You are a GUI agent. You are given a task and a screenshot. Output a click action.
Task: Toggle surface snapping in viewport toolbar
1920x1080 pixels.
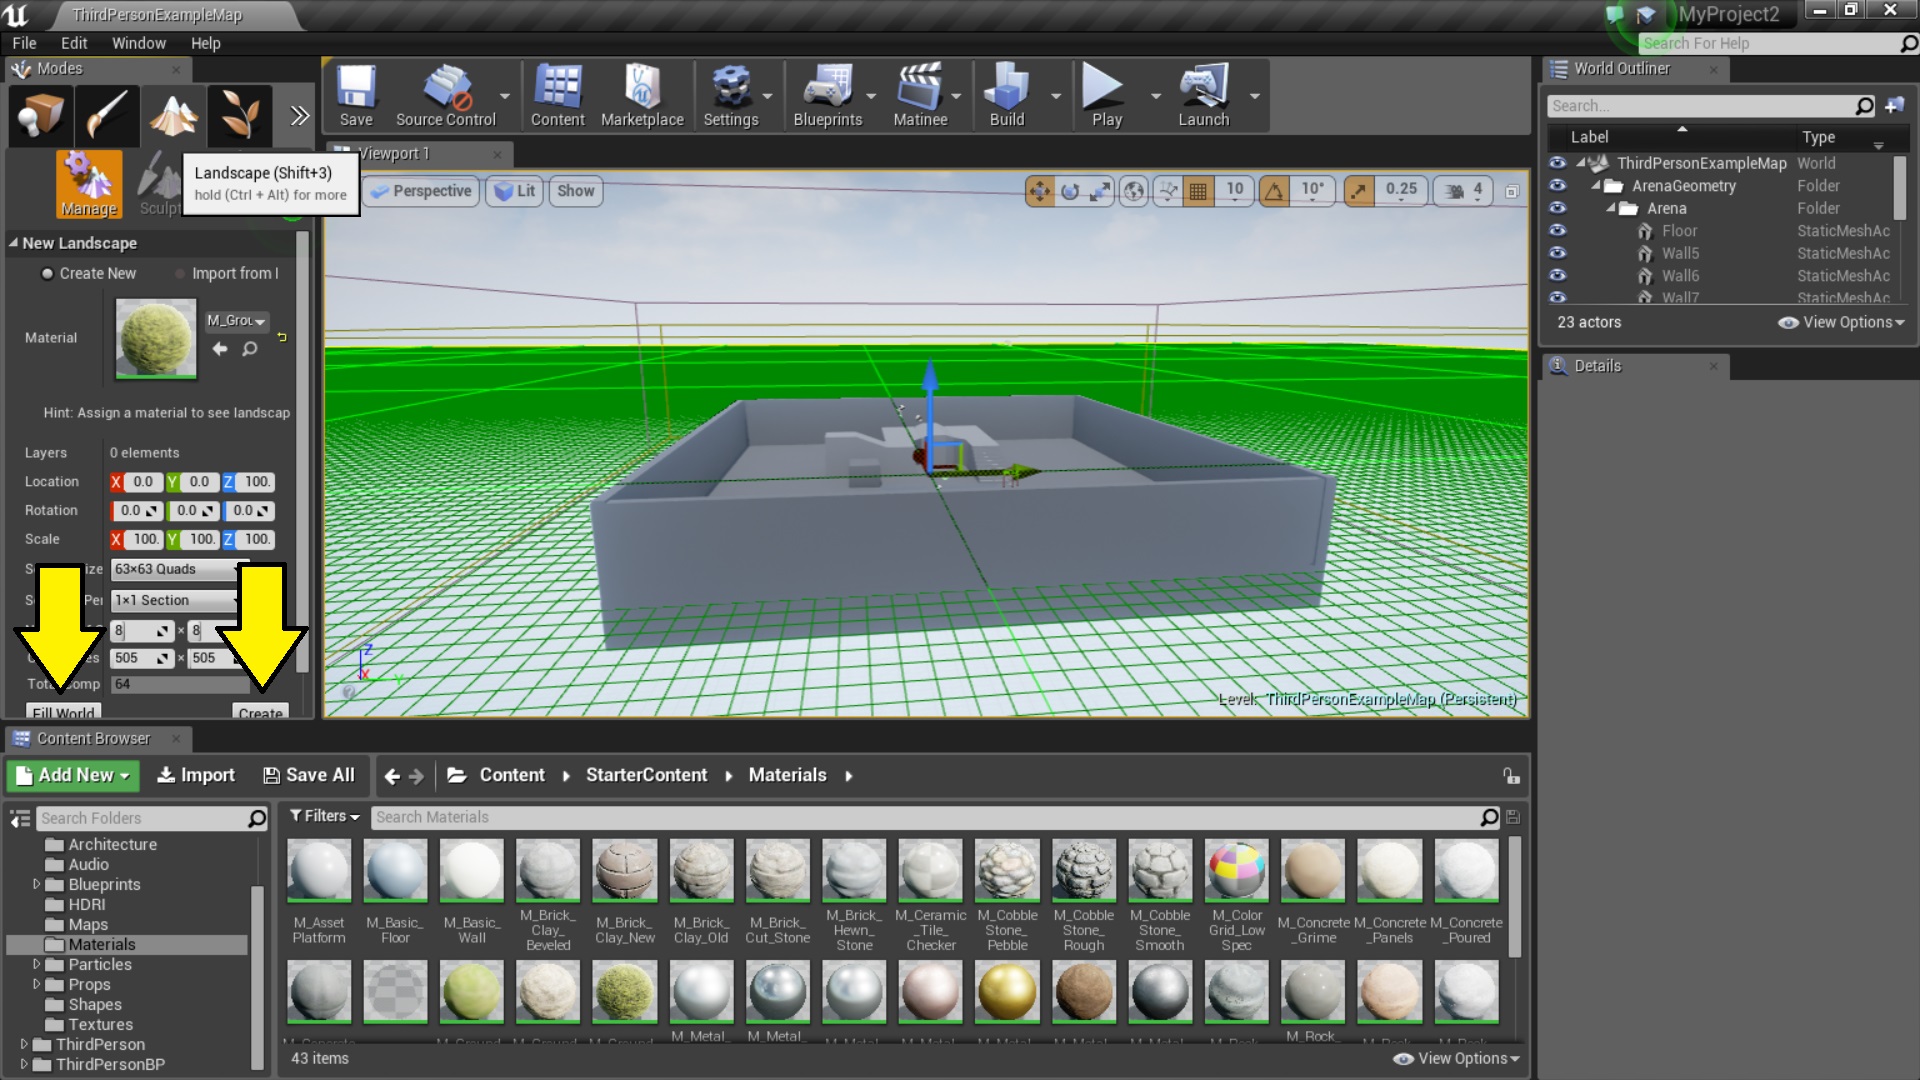(1167, 191)
